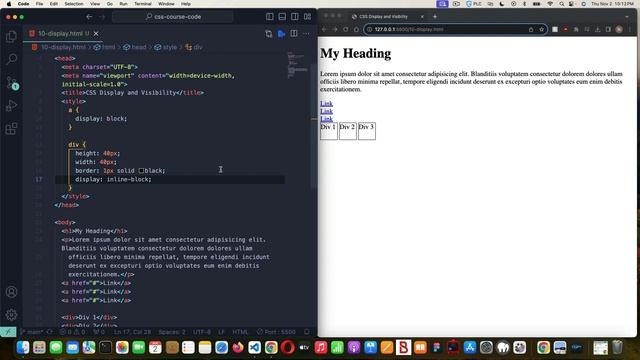The width and height of the screenshot is (640, 360).
Task: Expand the style breadcrumb segment
Action: [x=166, y=47]
